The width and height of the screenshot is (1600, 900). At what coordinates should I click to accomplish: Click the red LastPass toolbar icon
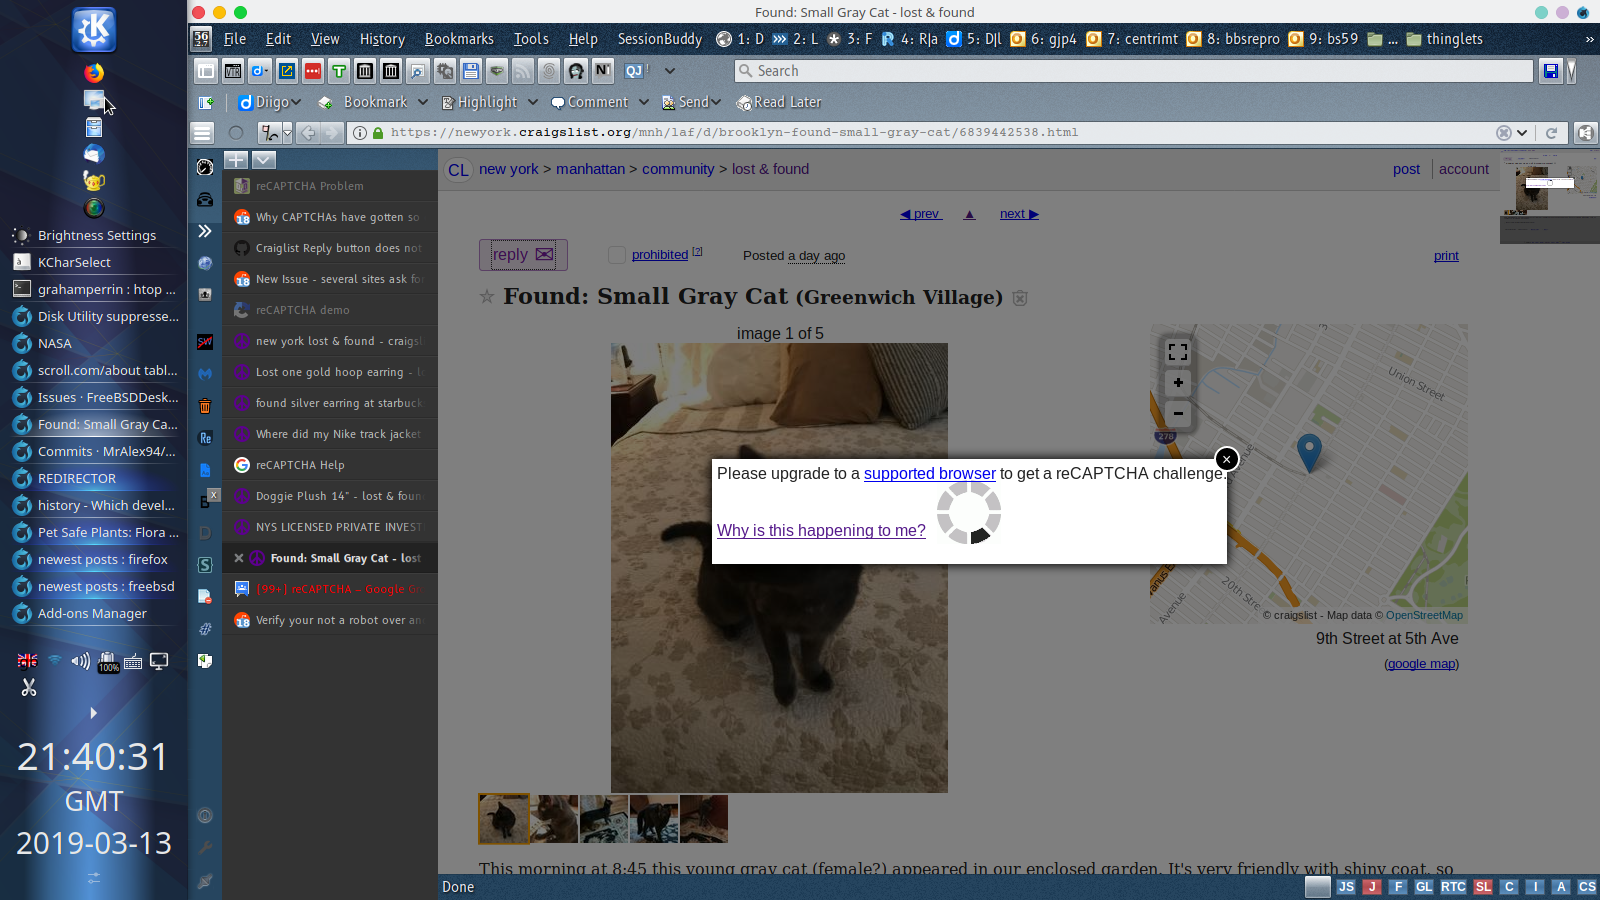click(313, 71)
